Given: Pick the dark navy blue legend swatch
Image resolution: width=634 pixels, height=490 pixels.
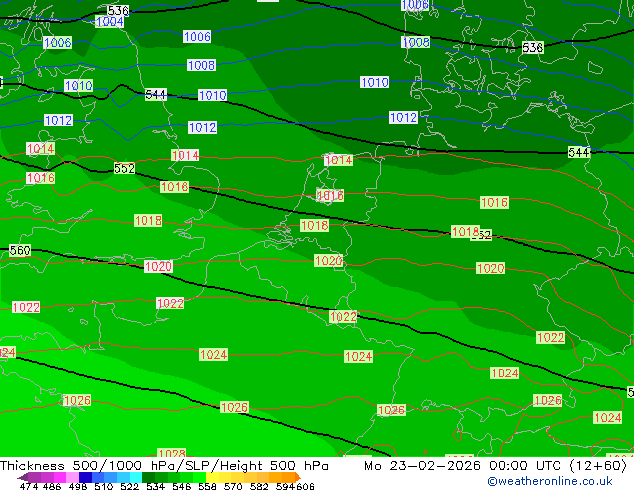Looking at the screenshot, I should click(x=85, y=477).
